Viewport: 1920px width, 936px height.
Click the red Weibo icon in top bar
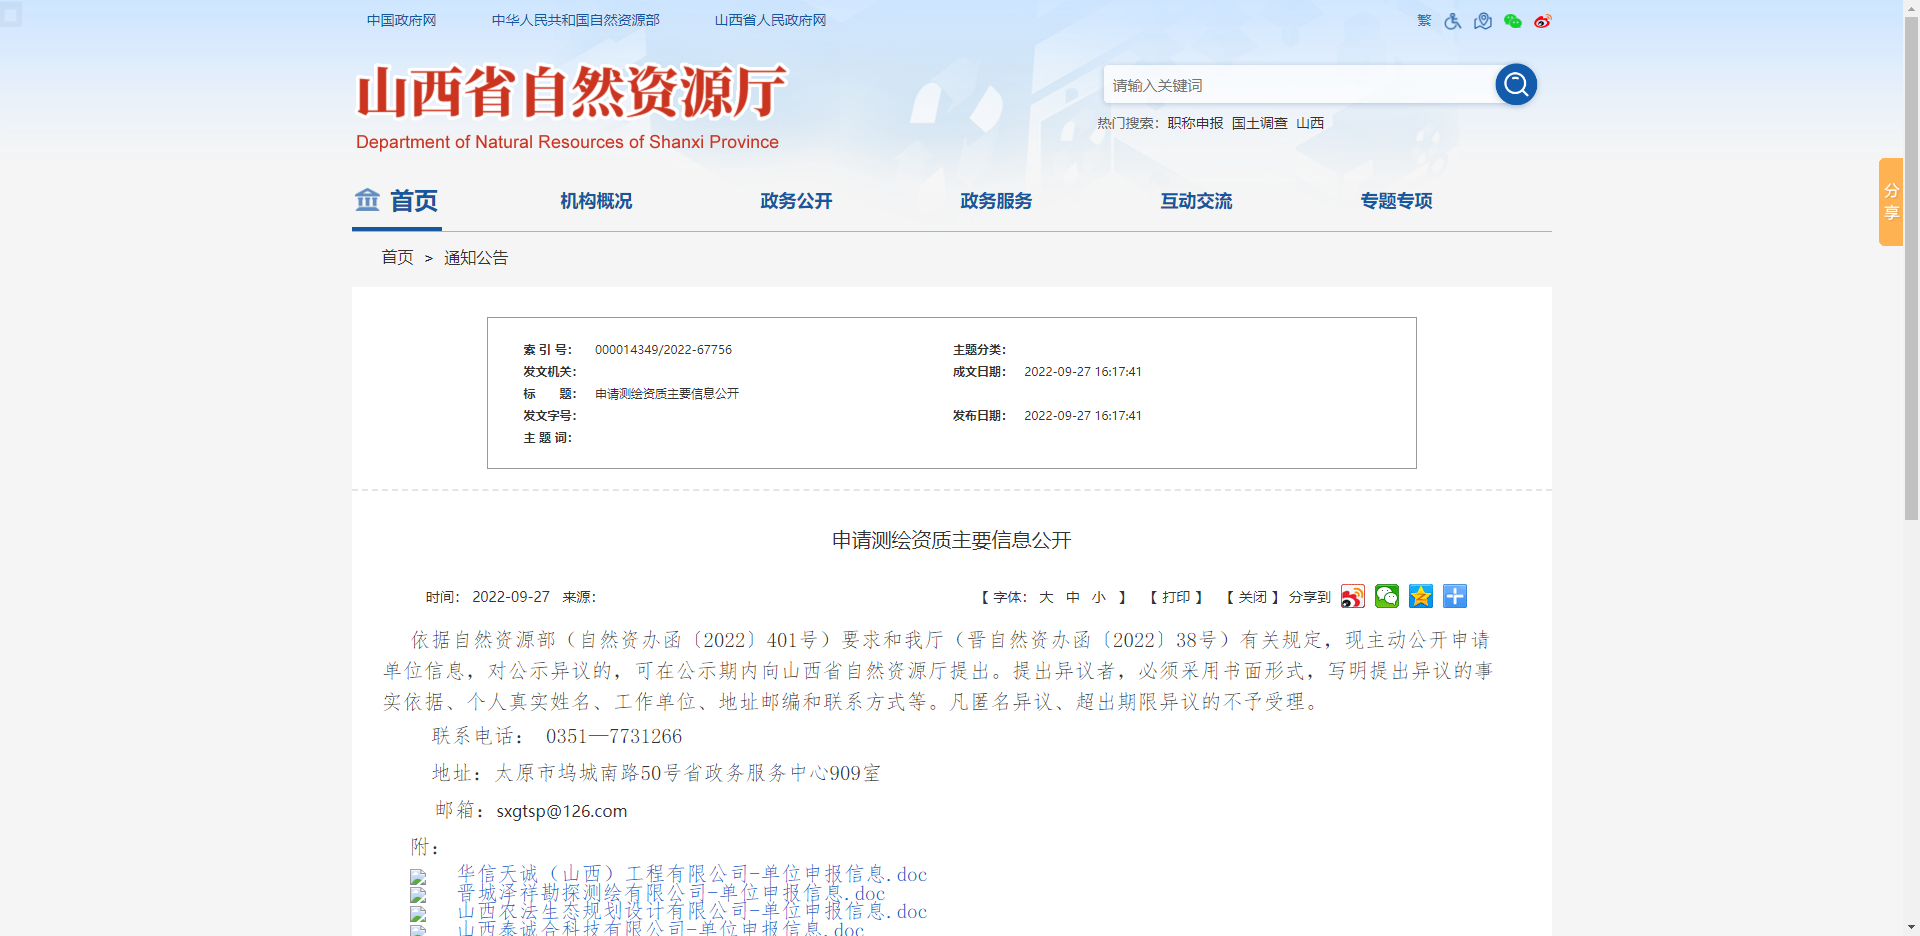(1542, 21)
